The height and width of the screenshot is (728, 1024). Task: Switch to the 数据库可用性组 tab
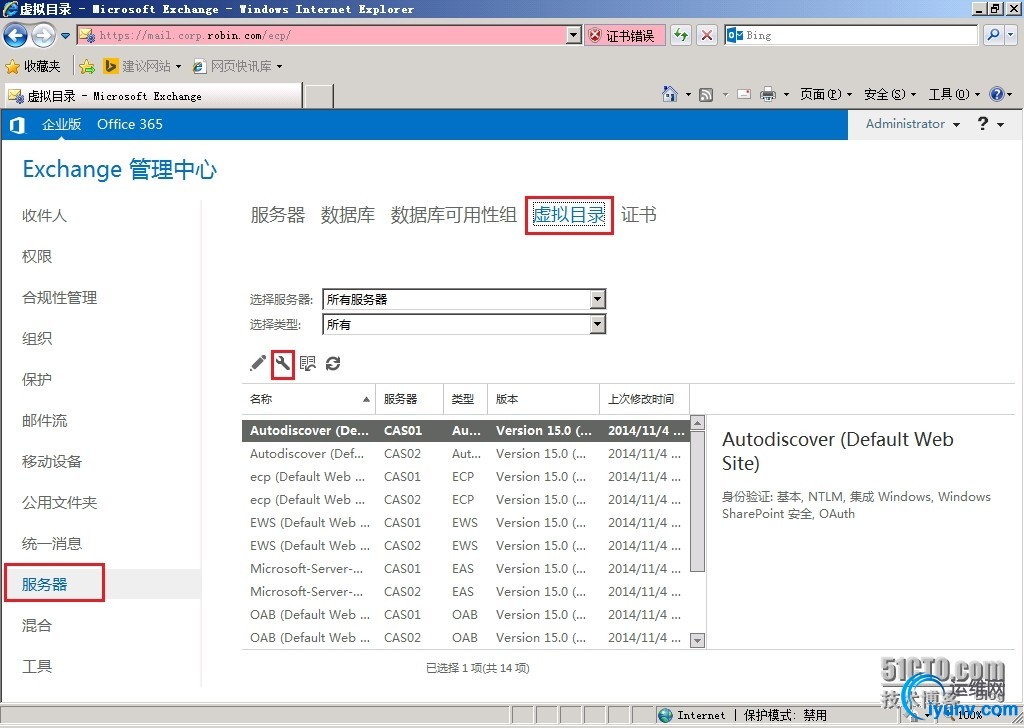point(453,215)
